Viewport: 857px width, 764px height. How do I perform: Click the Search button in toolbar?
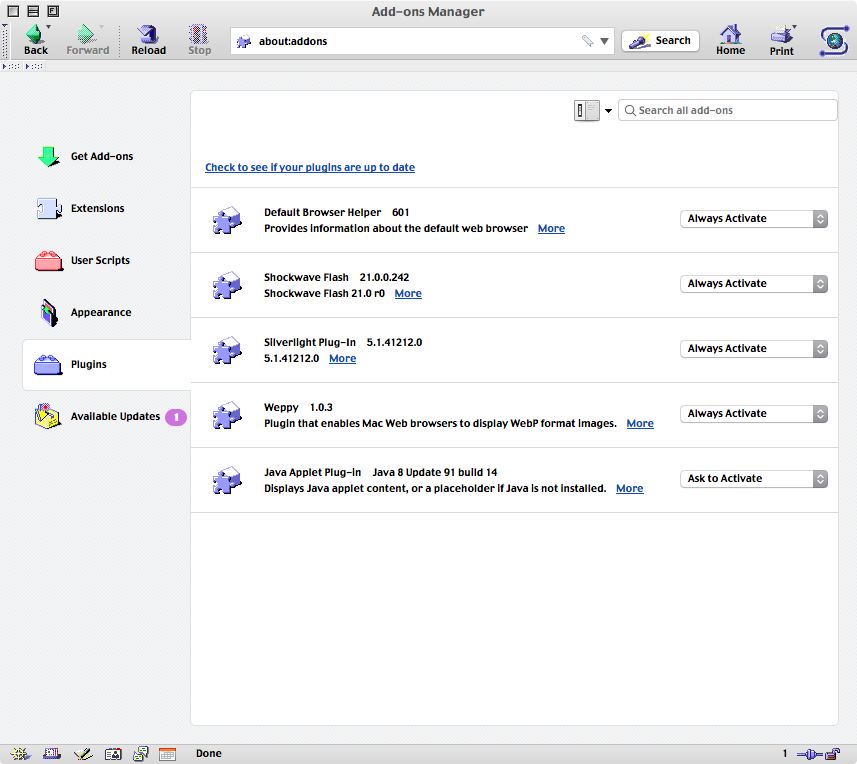(660, 41)
